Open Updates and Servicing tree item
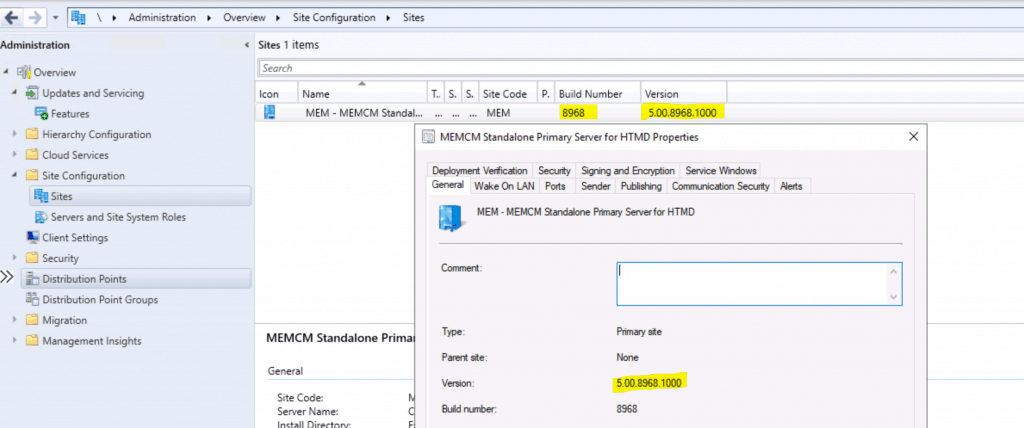Screen dimensions: 1024x428 93,93
